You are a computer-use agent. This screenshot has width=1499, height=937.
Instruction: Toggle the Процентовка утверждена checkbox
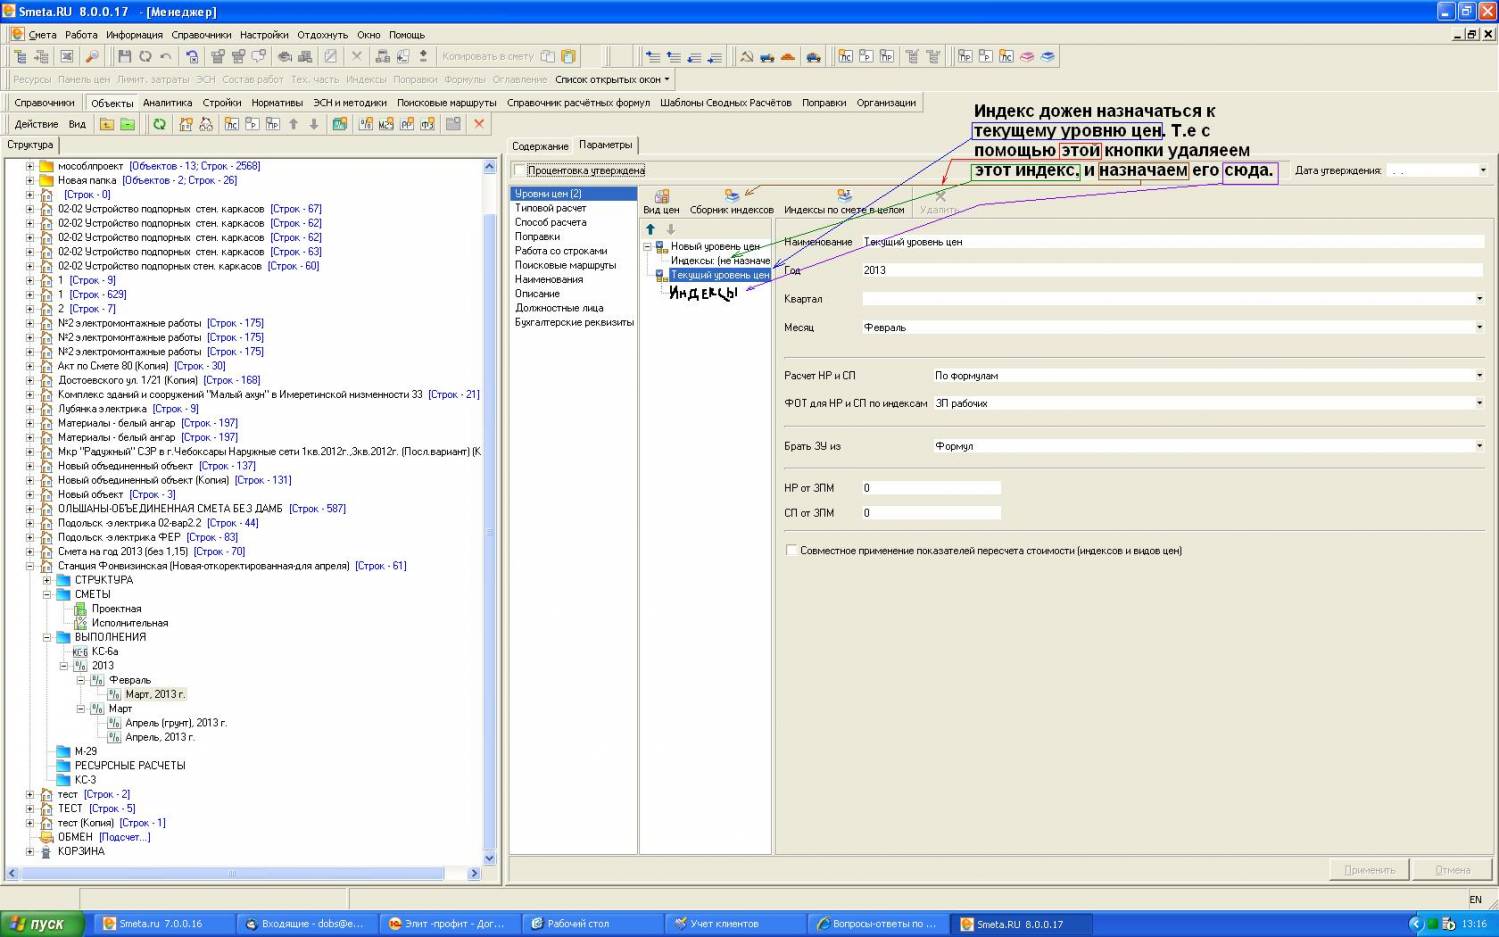(x=519, y=170)
